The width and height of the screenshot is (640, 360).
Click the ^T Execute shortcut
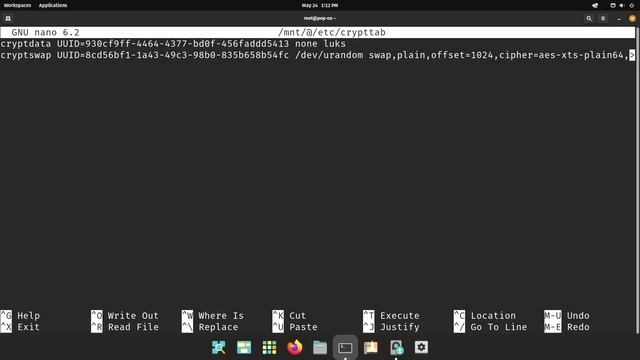(391, 316)
